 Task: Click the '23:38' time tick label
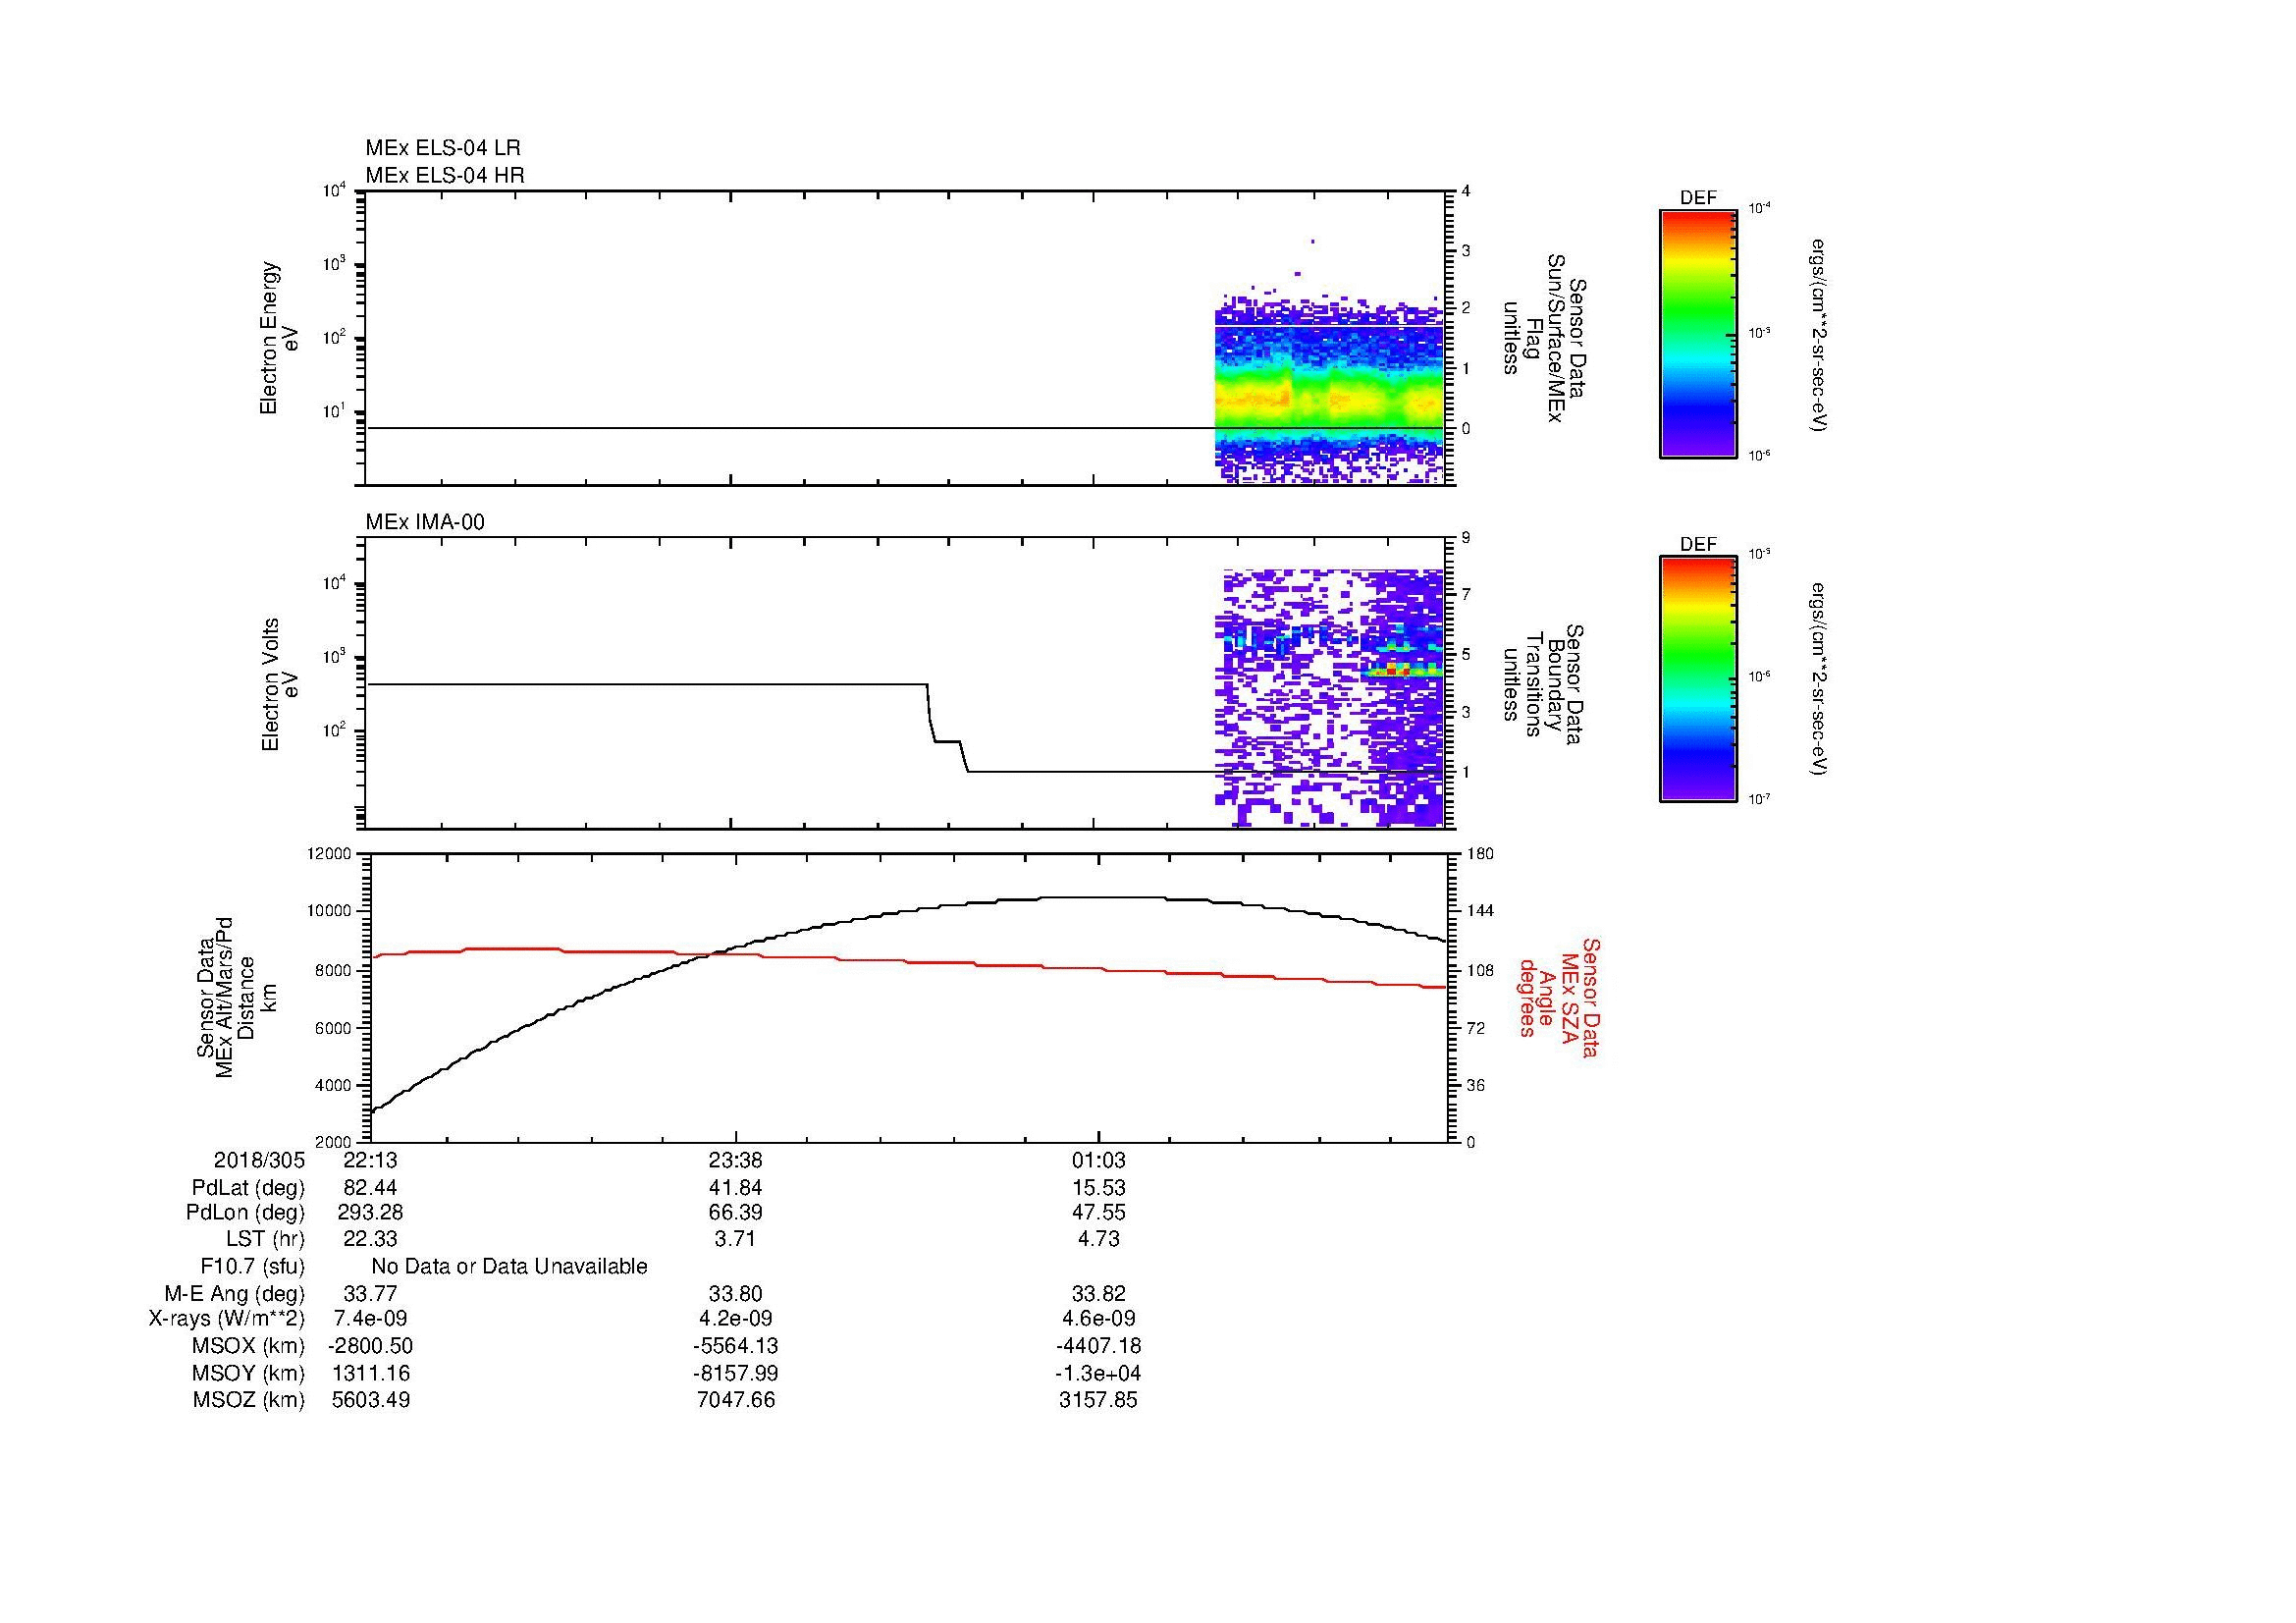click(x=736, y=1160)
